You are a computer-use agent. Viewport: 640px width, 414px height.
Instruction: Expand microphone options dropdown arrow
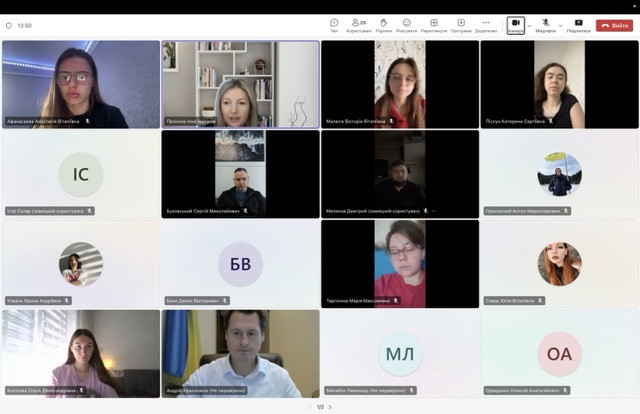560,24
